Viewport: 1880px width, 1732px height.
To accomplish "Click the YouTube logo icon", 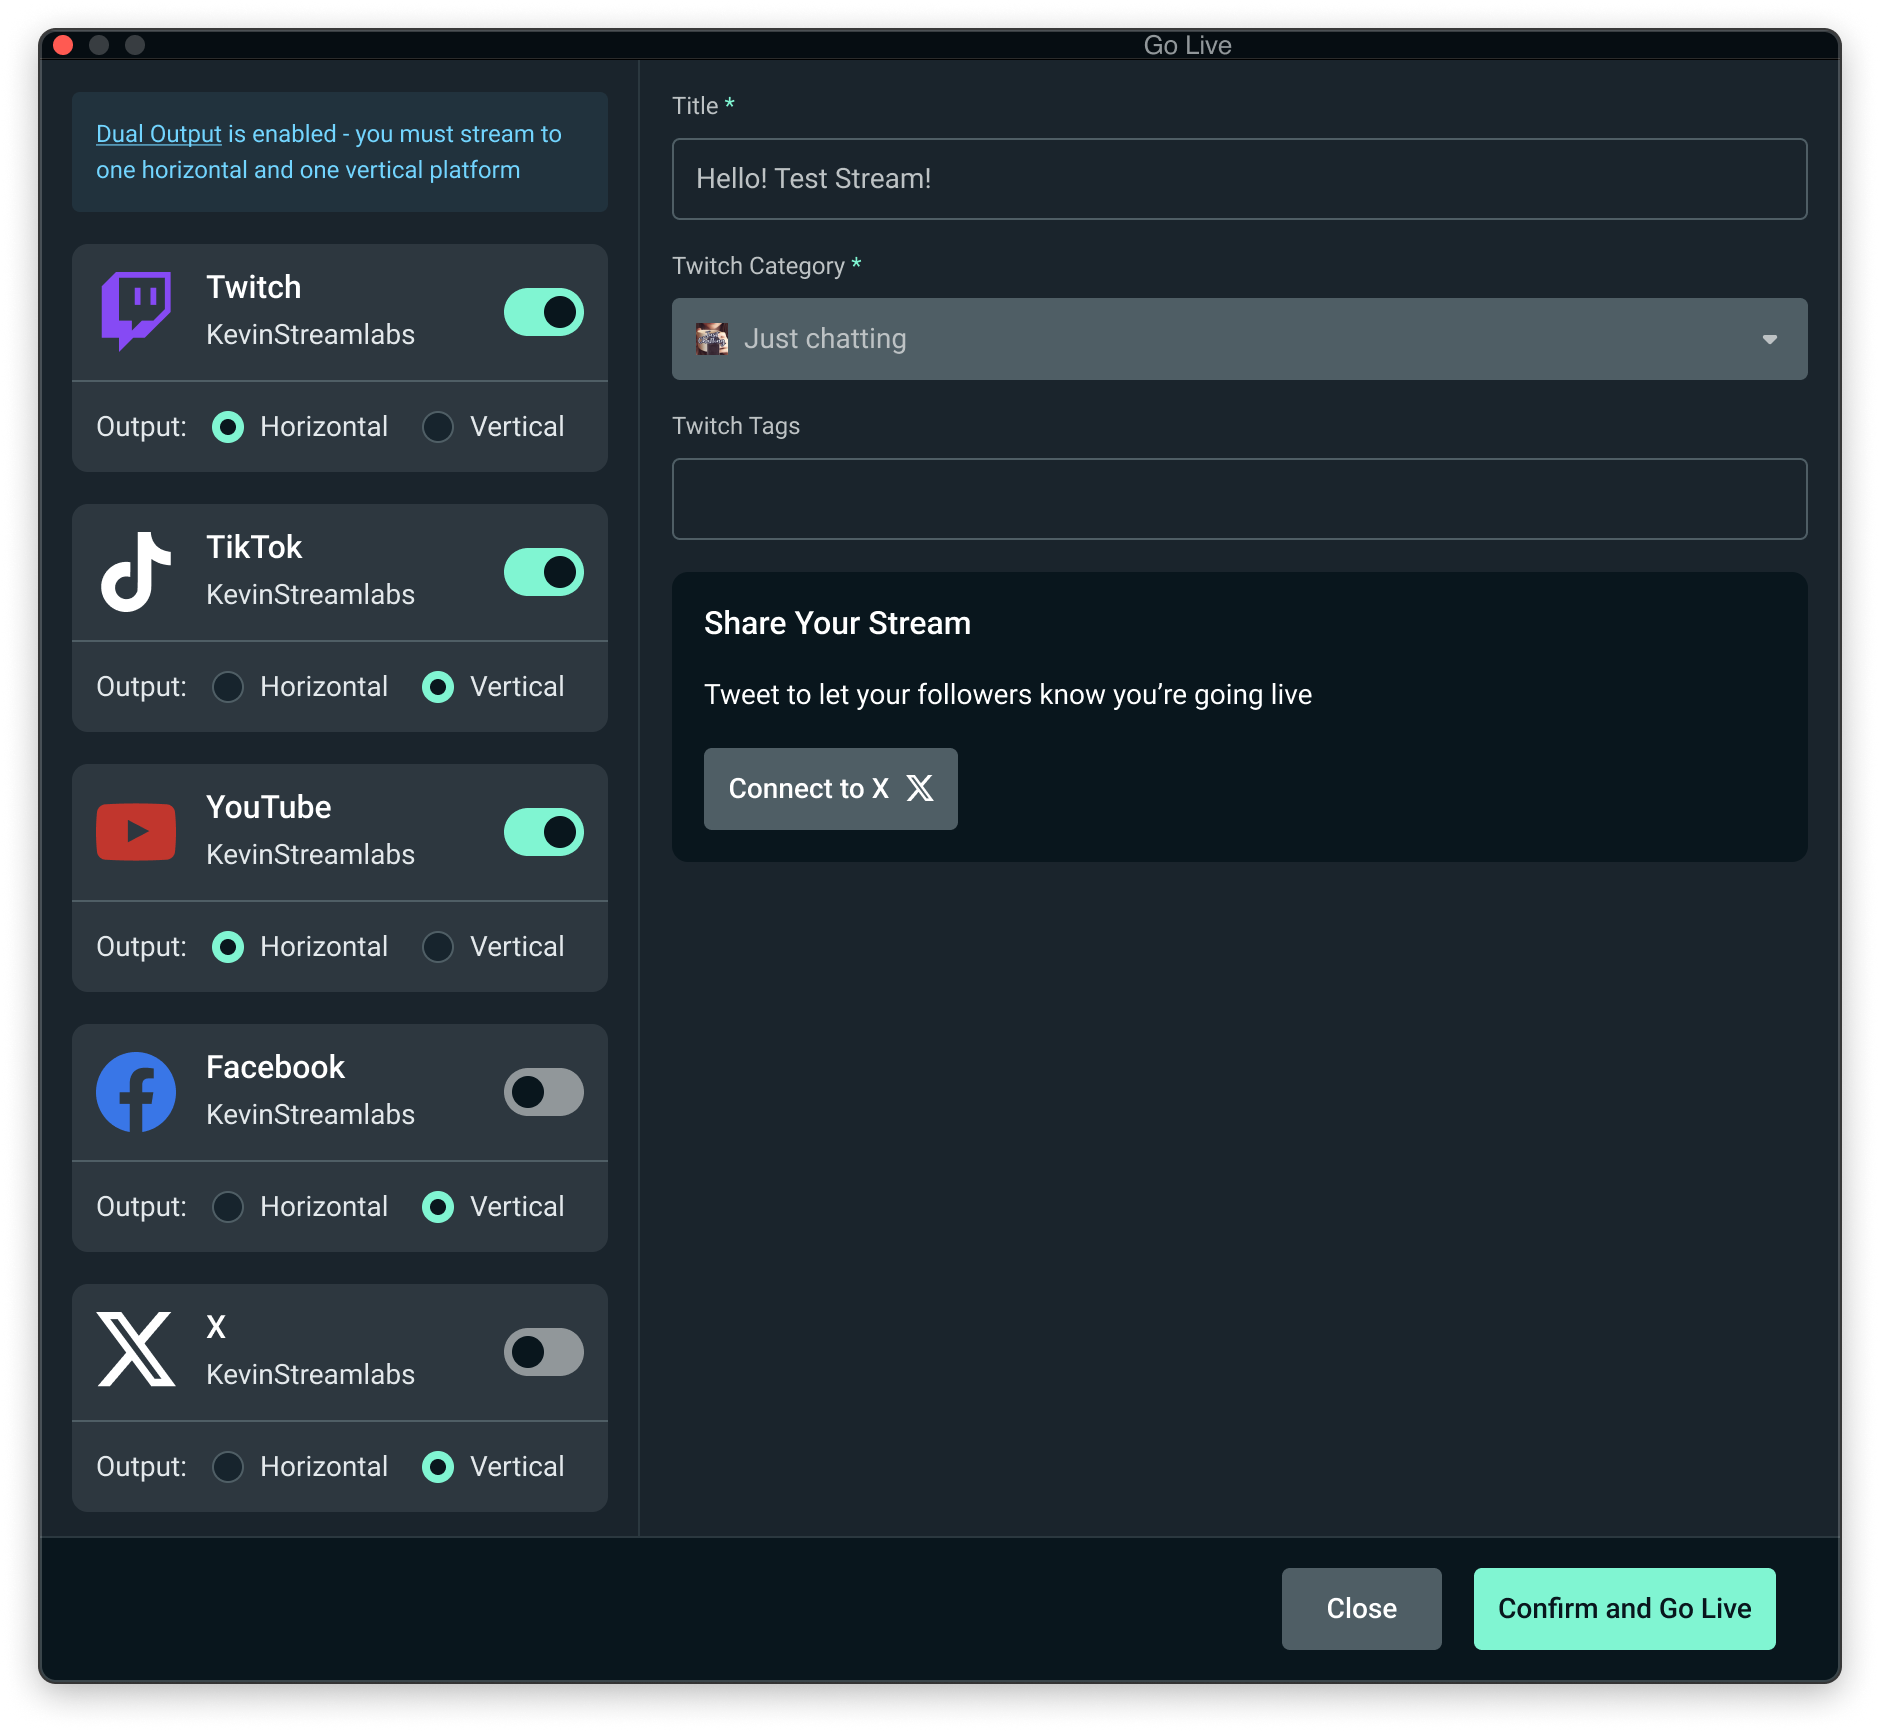I will pyautogui.click(x=136, y=832).
